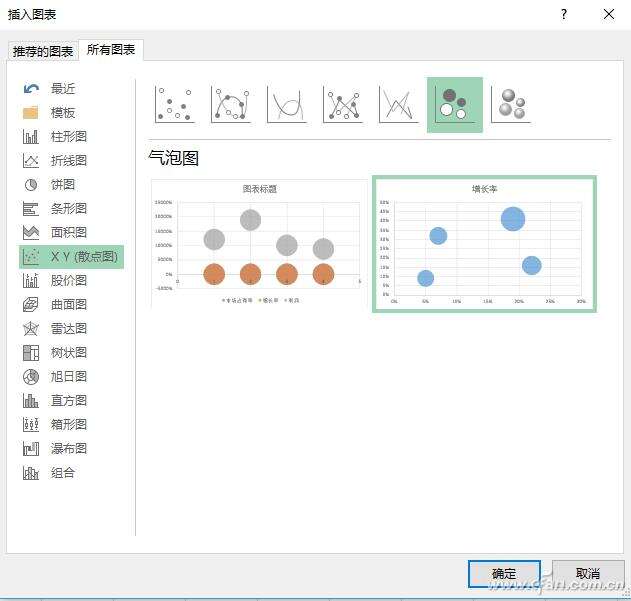Viewport: 631px width, 601px height.
Task: Click the 直方图 label in the list
Action: (x=68, y=401)
